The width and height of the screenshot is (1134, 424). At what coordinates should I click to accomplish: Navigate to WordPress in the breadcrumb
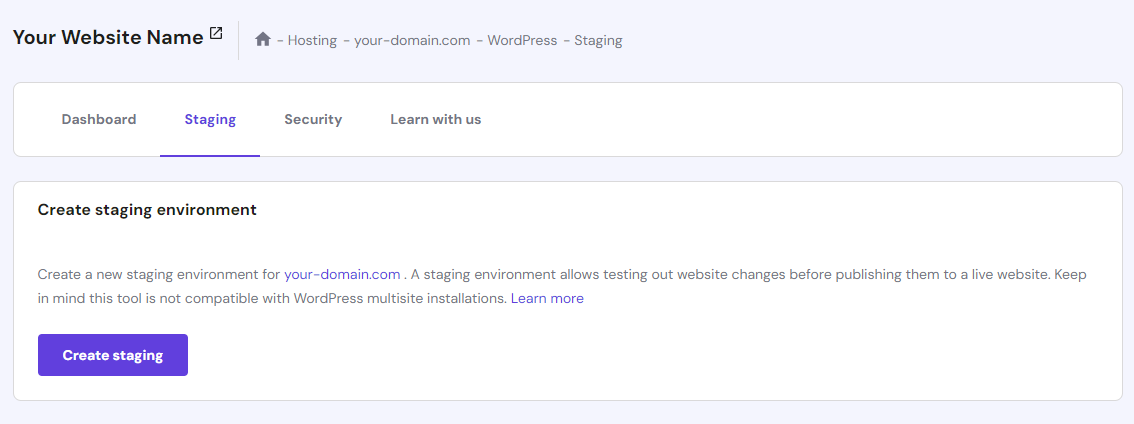[520, 41]
